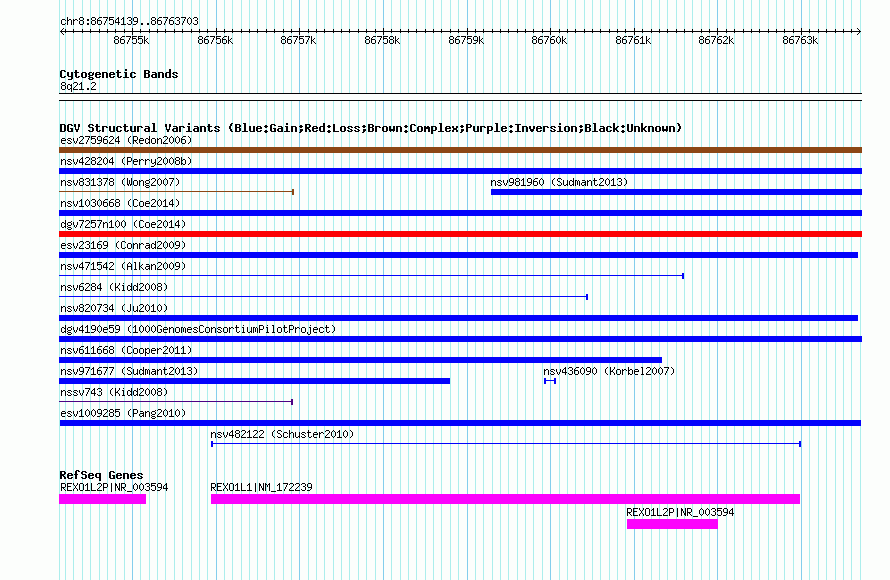The width and height of the screenshot is (890, 580).
Task: Select esv23169 (Conrad2009) label
Action: [123, 245]
